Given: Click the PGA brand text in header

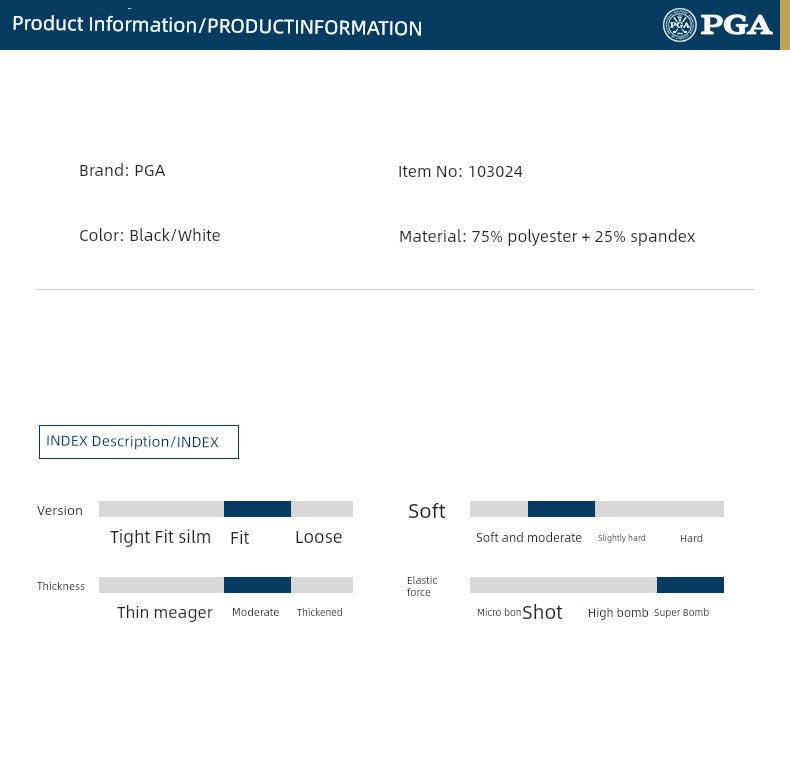Looking at the screenshot, I should click(736, 25).
